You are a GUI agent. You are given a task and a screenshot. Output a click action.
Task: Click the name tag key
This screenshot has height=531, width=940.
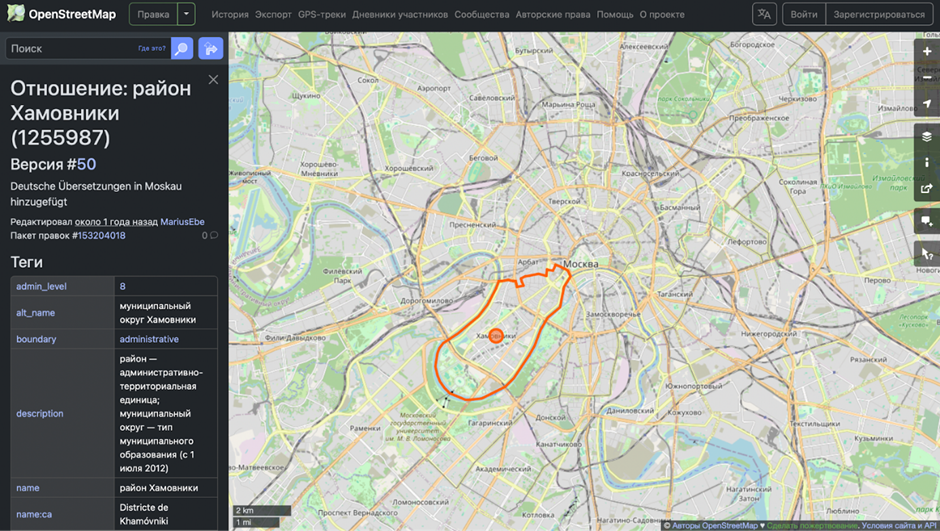28,488
